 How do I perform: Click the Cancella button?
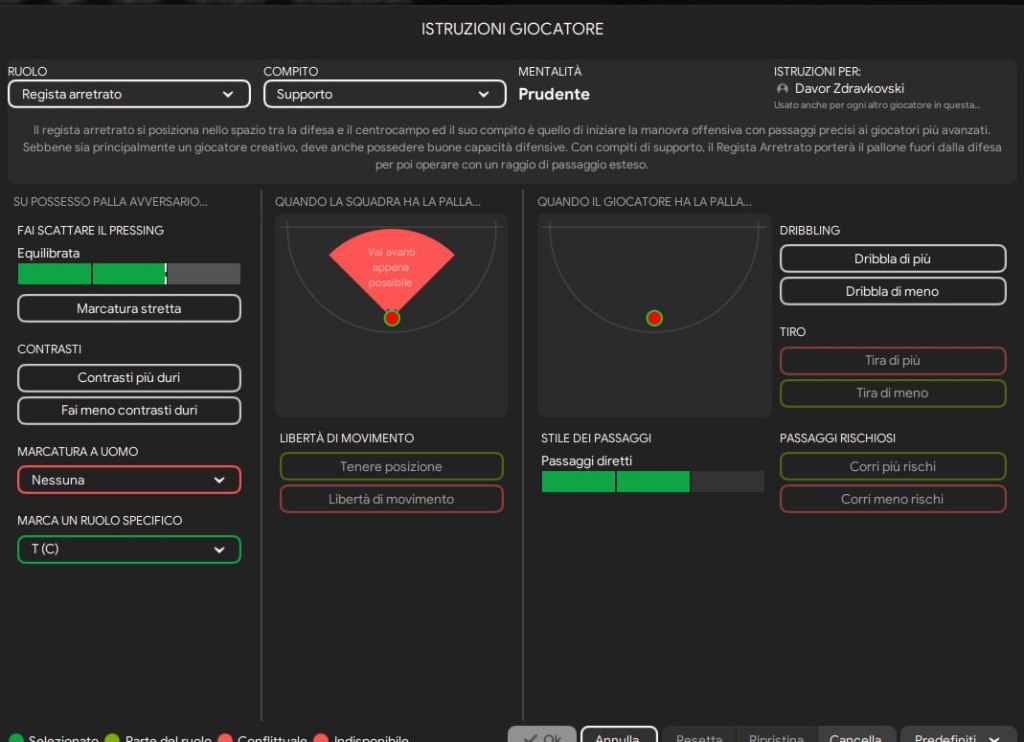(x=855, y=738)
